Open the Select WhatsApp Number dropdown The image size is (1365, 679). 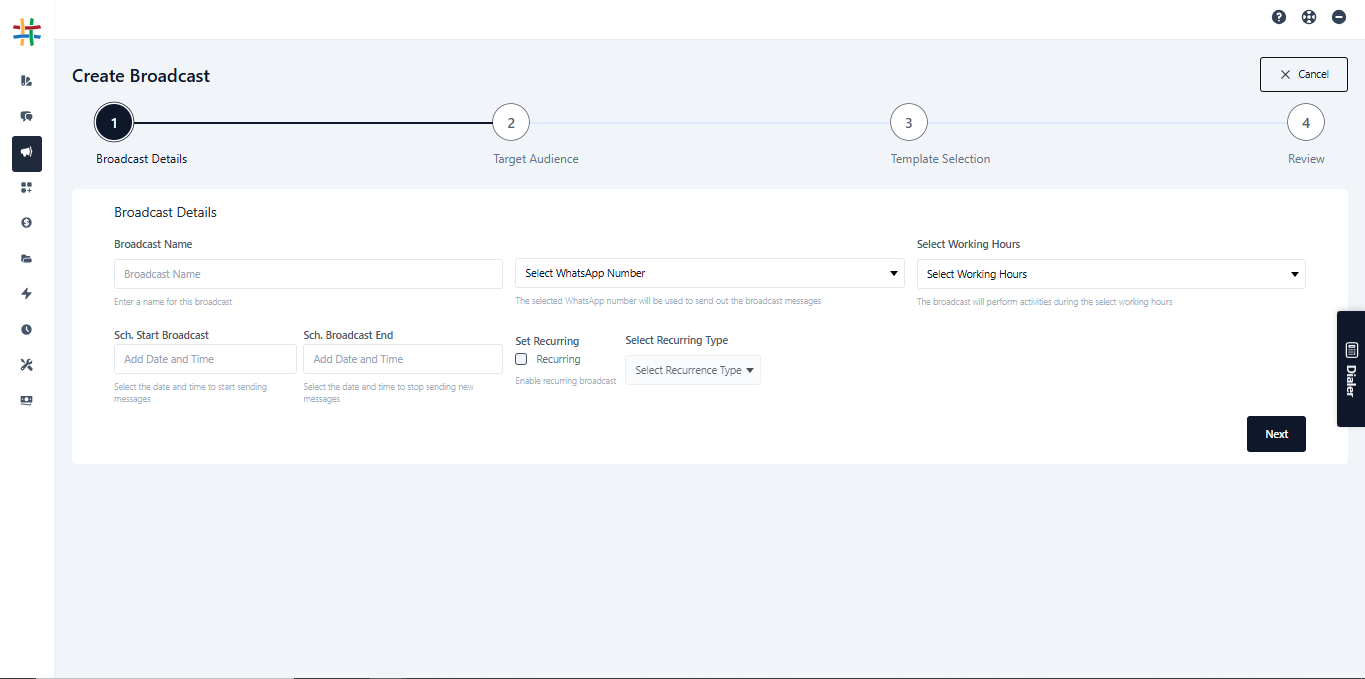coord(709,273)
